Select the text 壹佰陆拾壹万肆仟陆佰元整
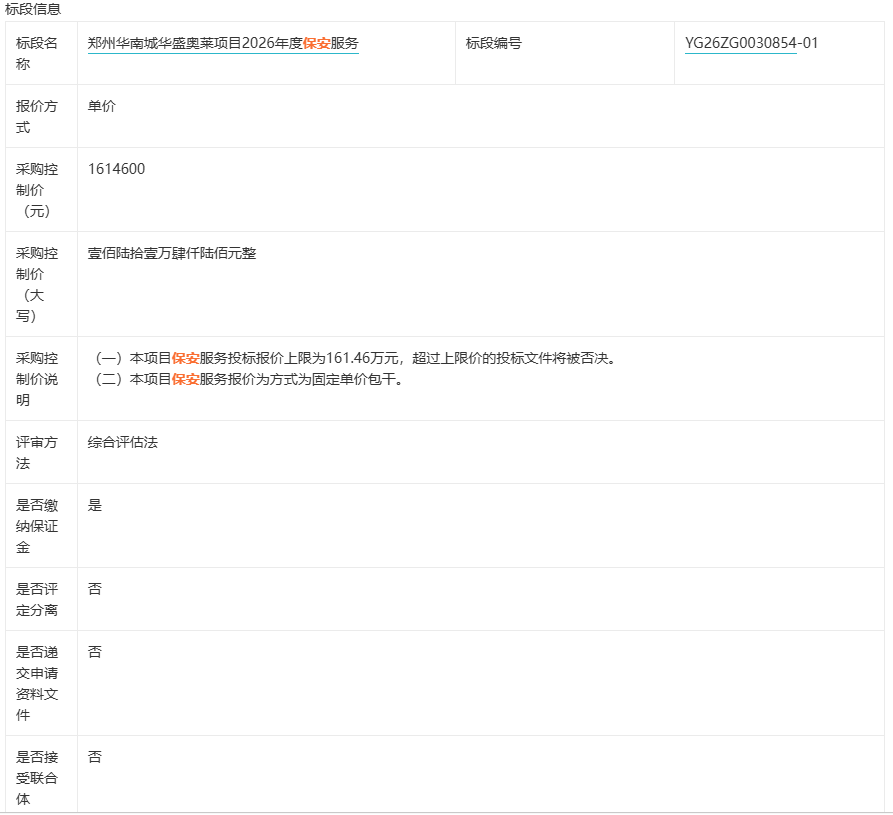893x815 pixels. tap(172, 253)
